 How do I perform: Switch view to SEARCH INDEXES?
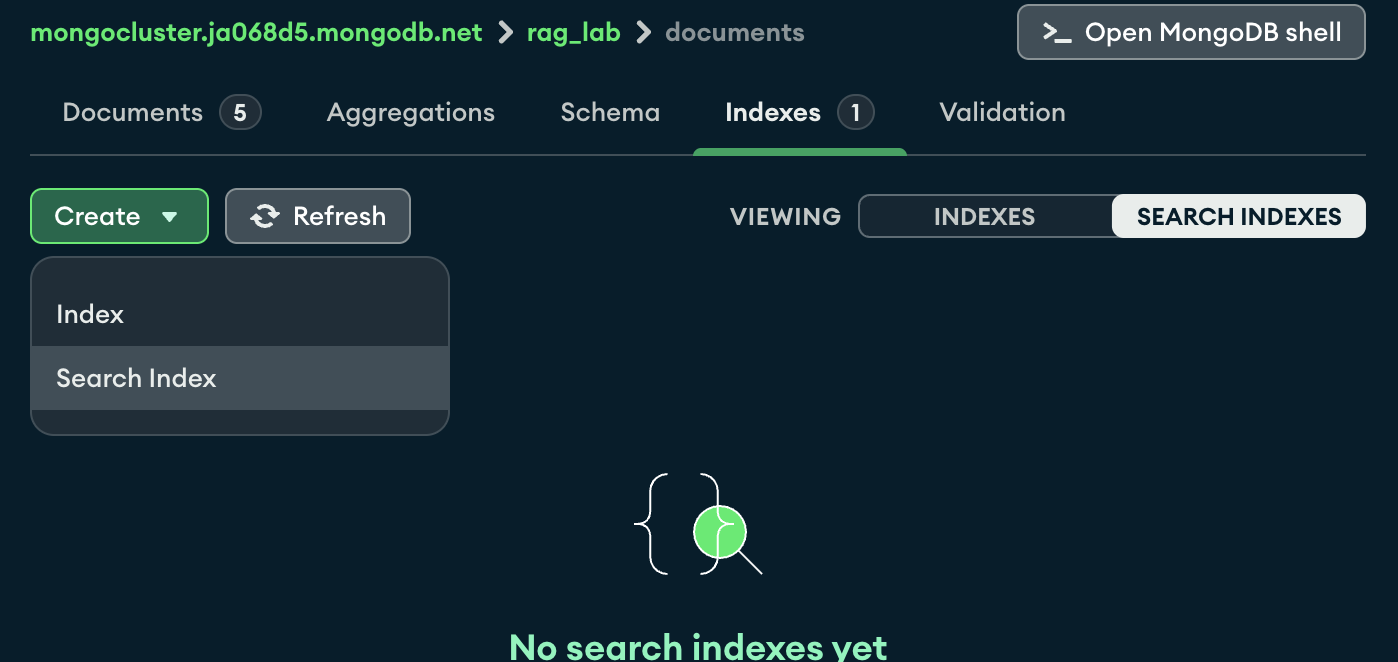pyautogui.click(x=1239, y=216)
